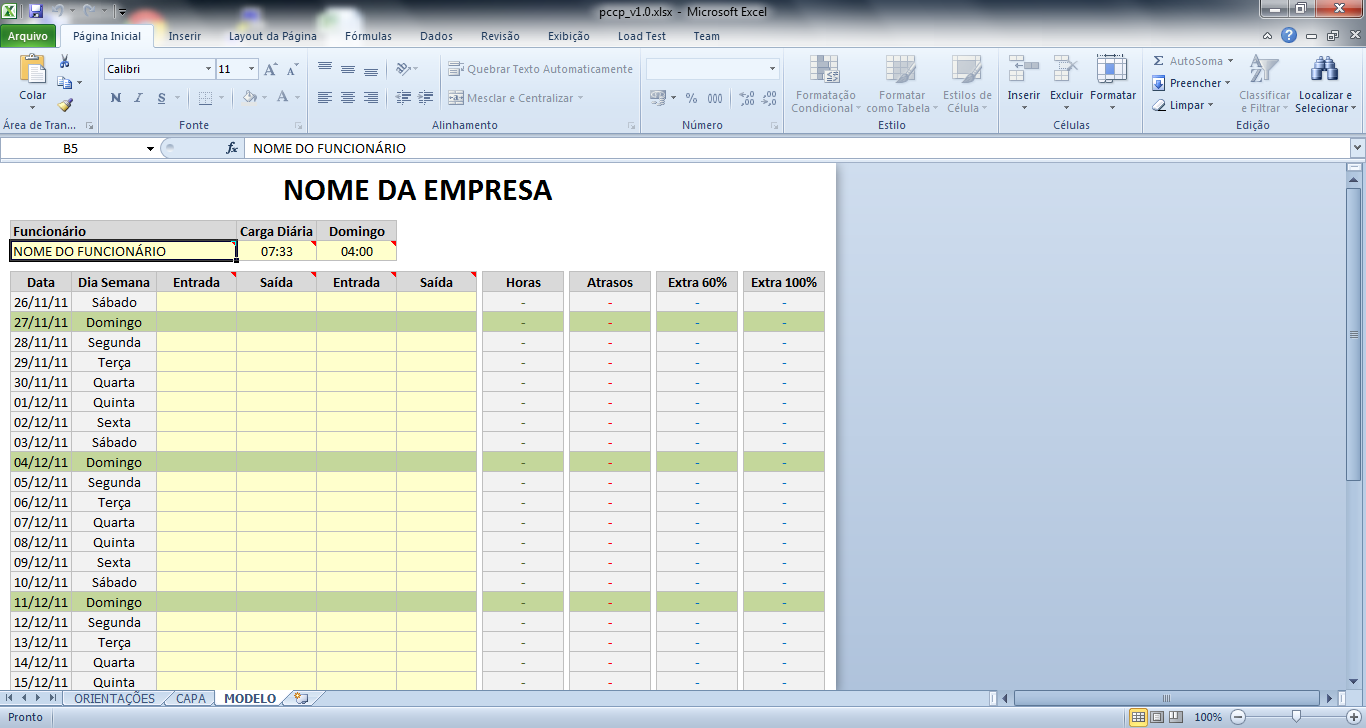Toggle bold (N) formatting
This screenshot has width=1366, height=728.
[116, 98]
